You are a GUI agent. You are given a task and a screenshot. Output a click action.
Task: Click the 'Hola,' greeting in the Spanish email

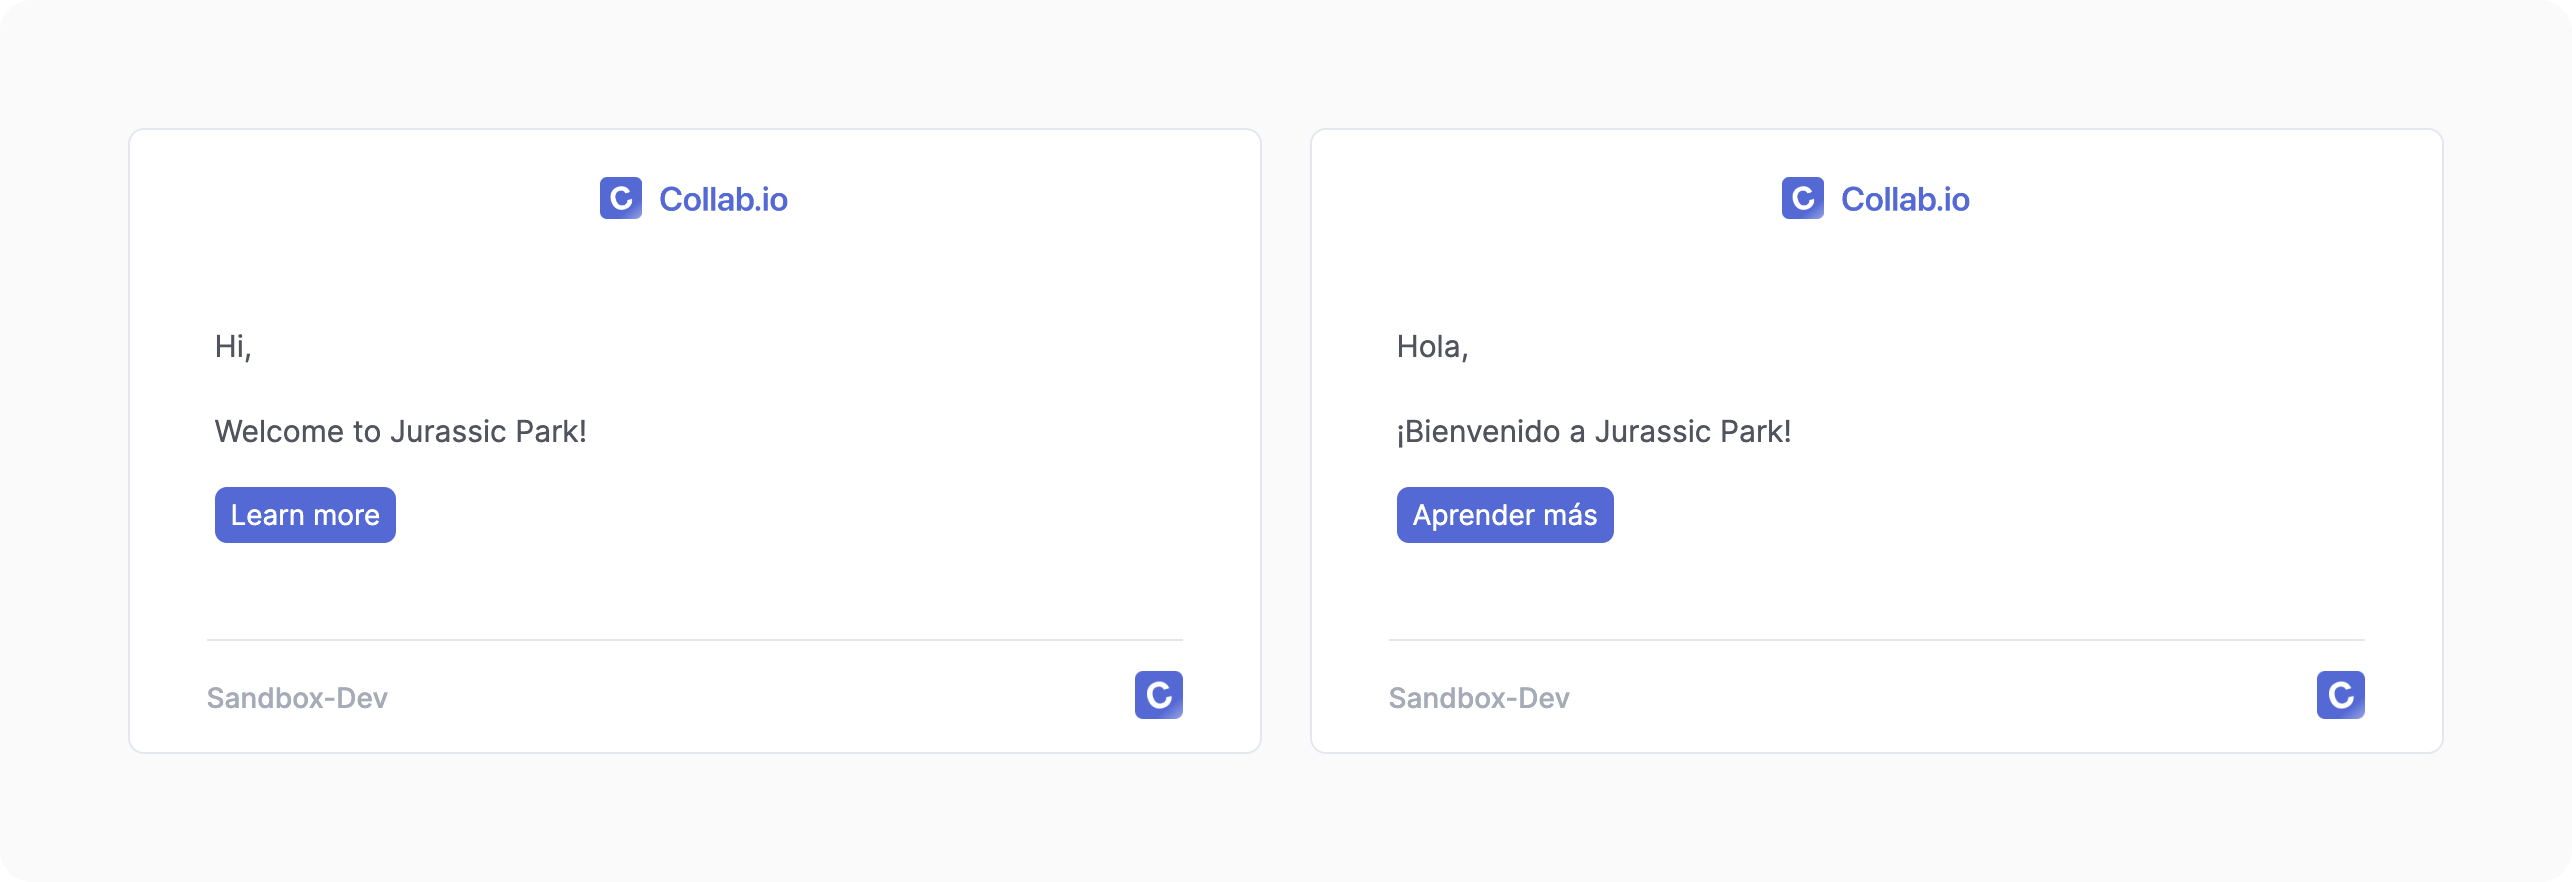(1431, 346)
